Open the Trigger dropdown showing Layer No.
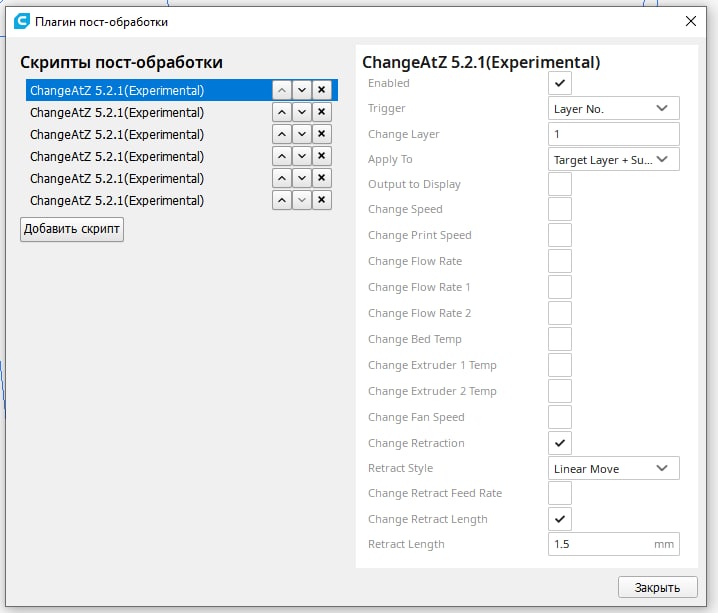 pyautogui.click(x=614, y=108)
